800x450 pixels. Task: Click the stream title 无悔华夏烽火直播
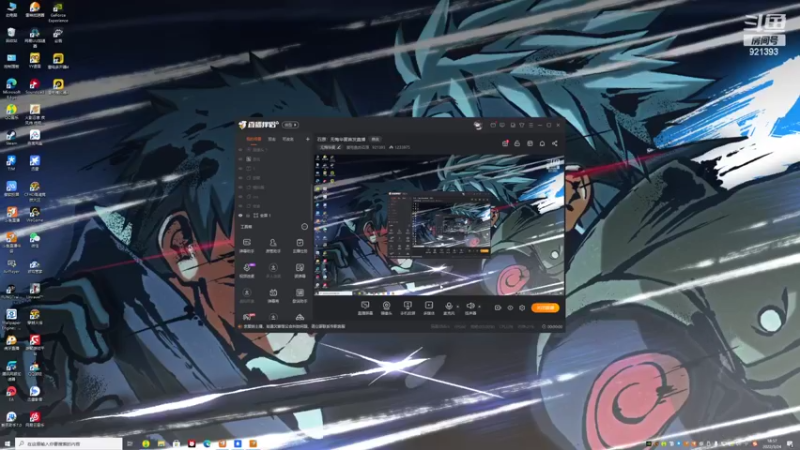point(347,139)
